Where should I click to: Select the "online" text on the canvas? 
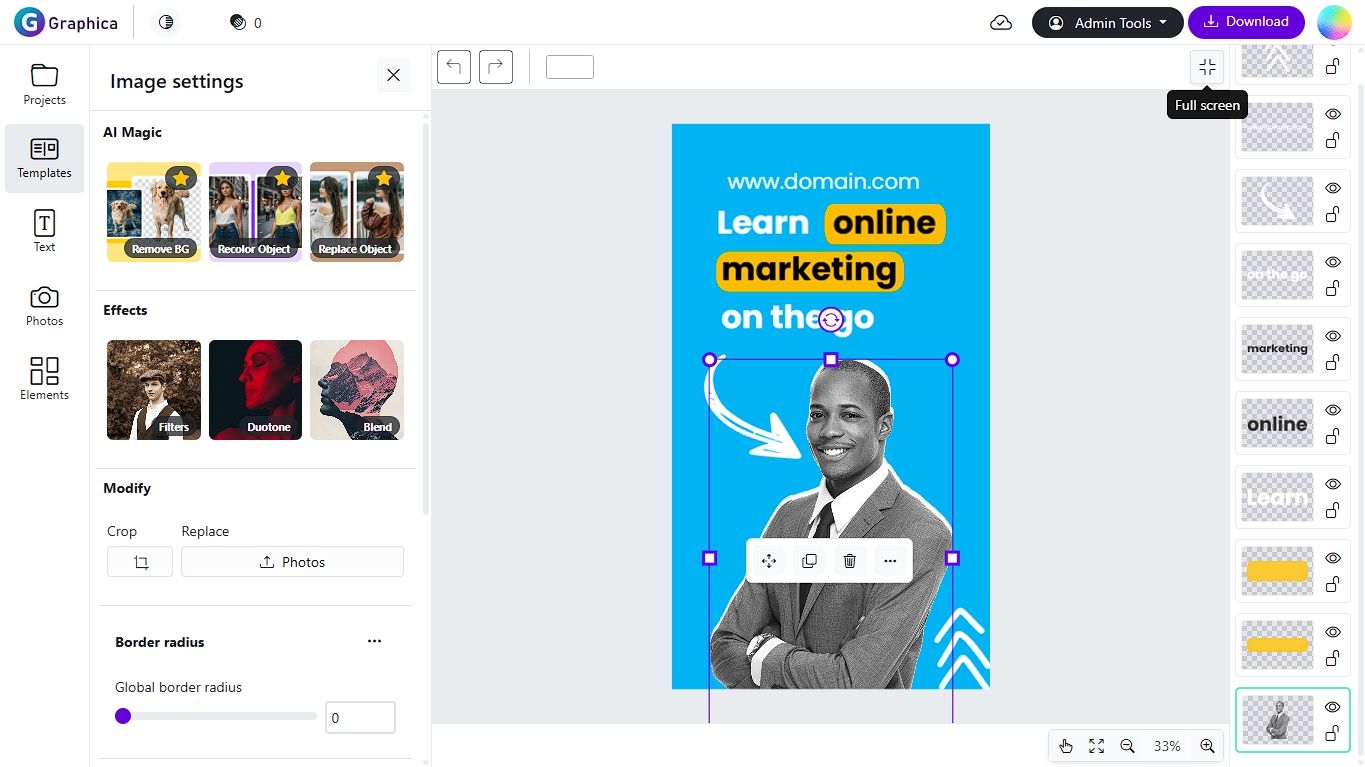pos(885,223)
